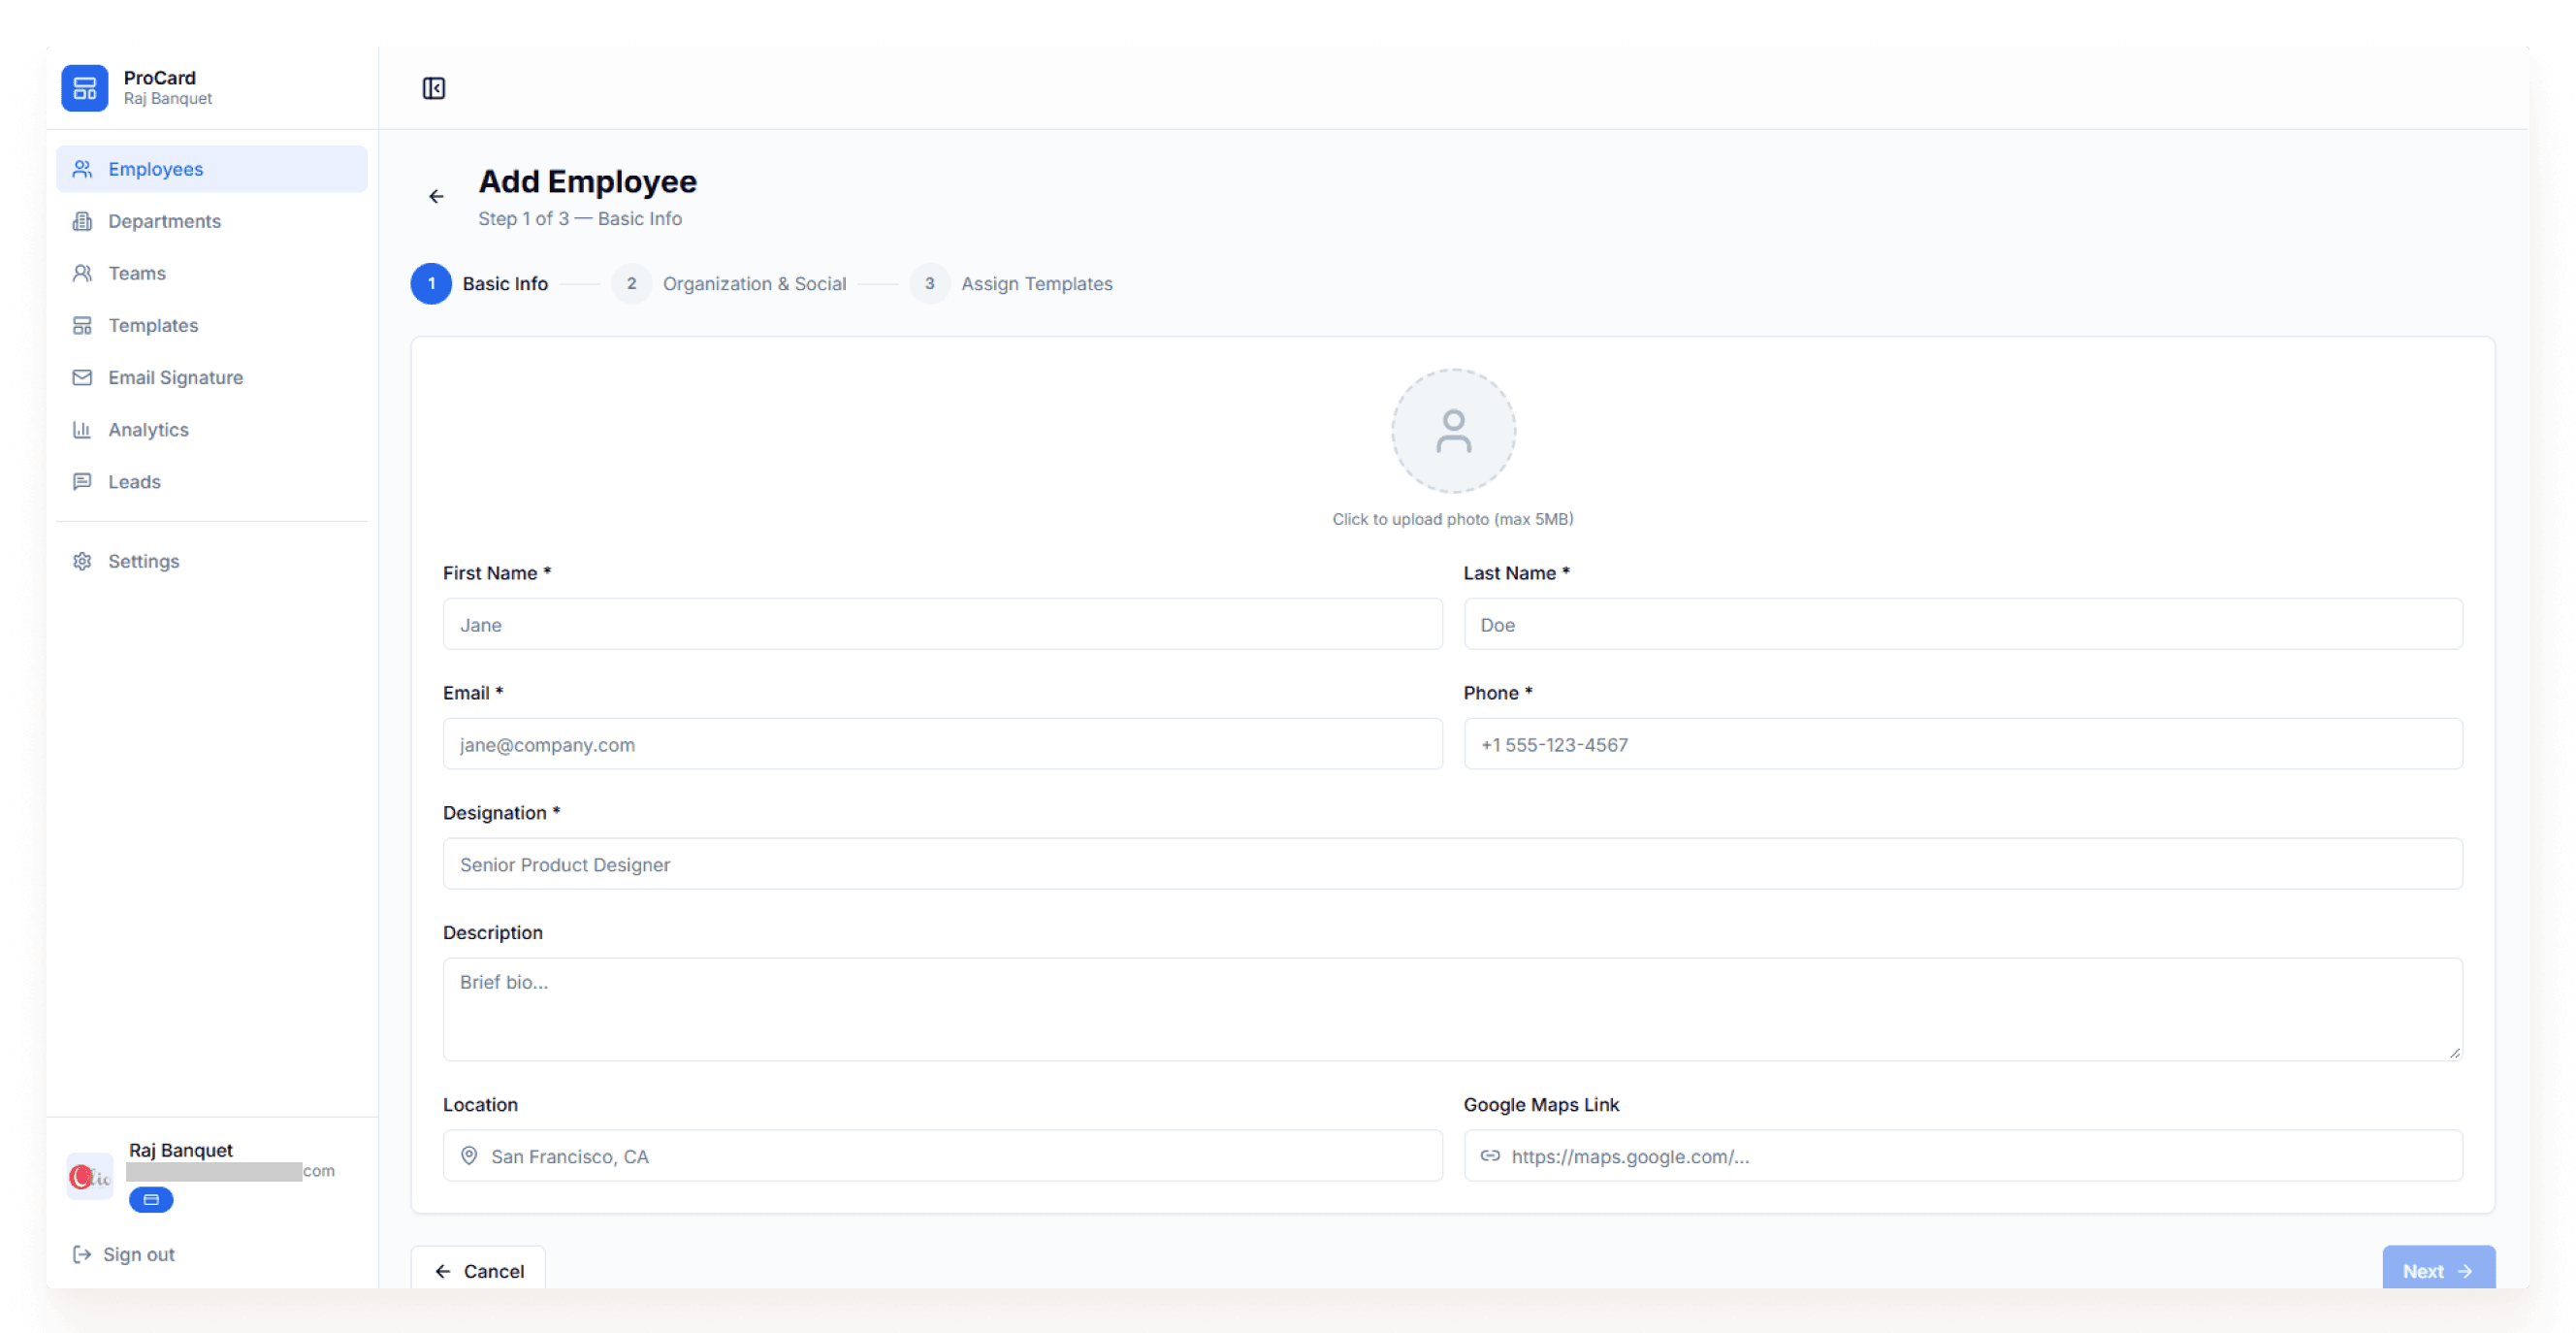
Task: Open Analytics from sidebar
Action: [211, 429]
